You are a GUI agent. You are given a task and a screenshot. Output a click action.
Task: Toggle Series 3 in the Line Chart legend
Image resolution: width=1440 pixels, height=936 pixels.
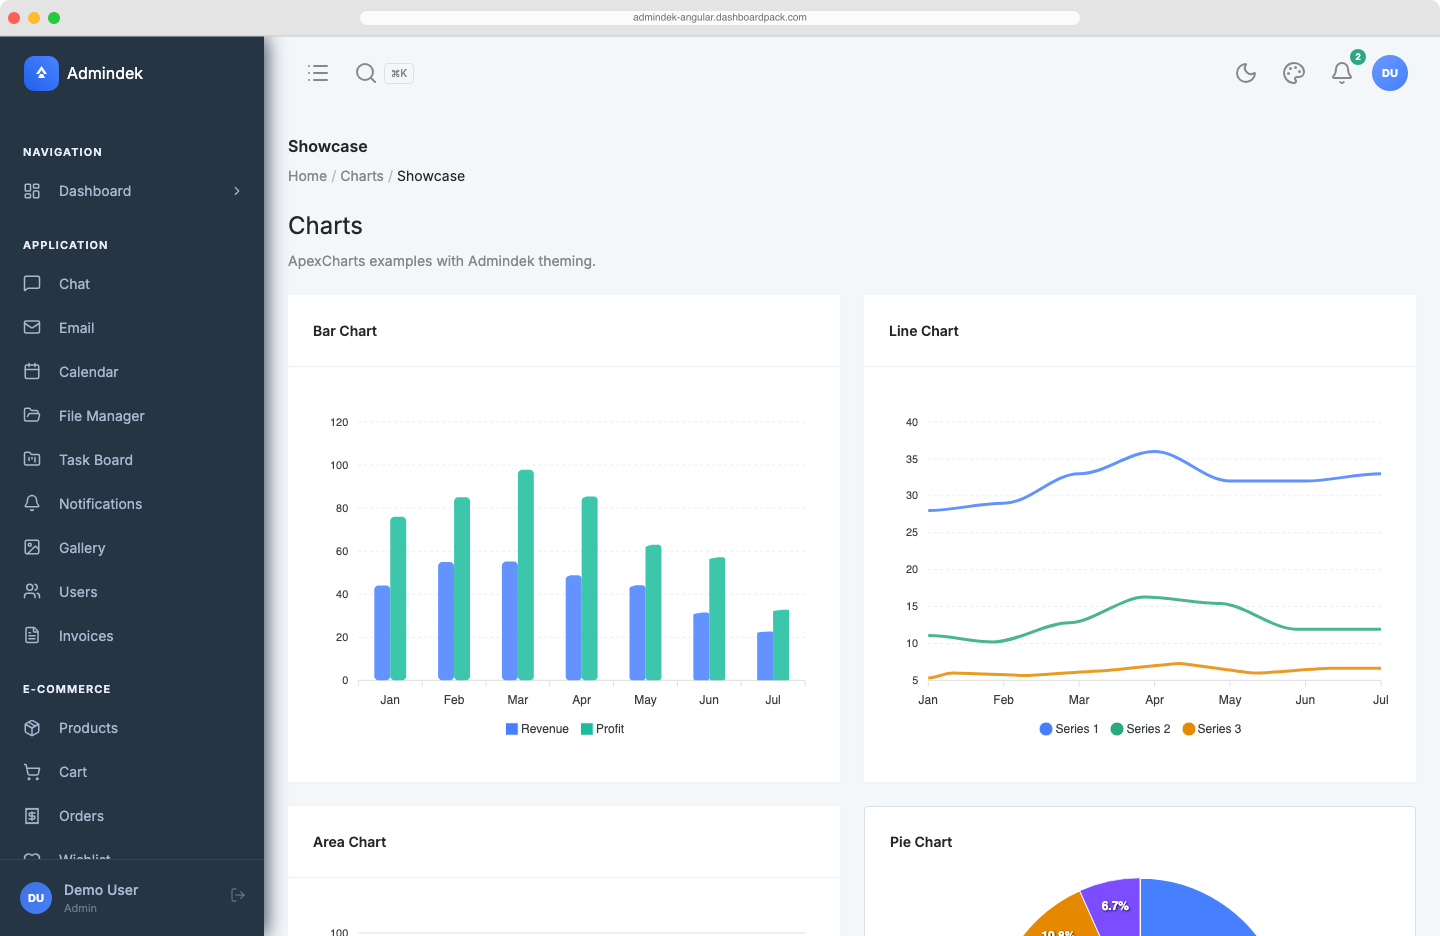[x=1212, y=729]
